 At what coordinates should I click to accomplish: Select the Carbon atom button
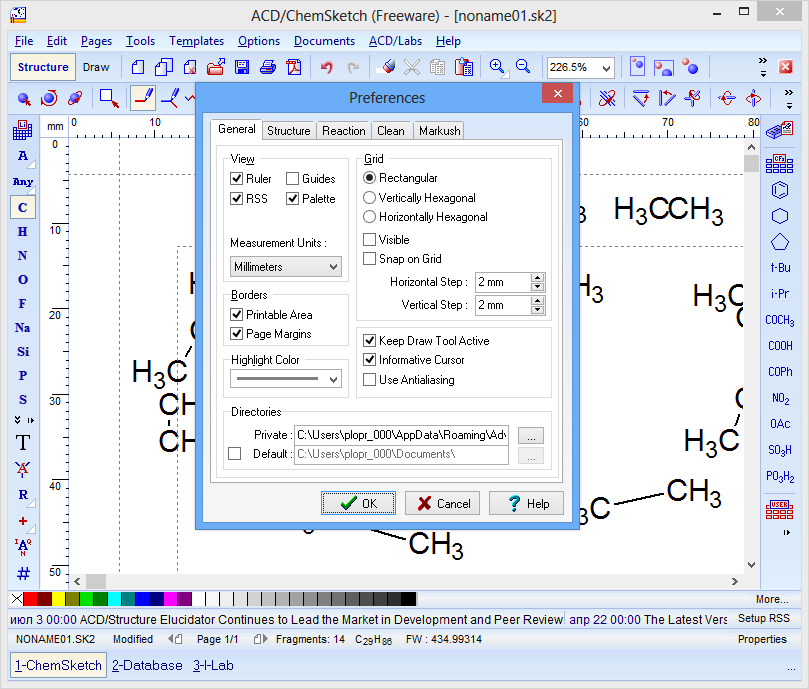[23, 207]
